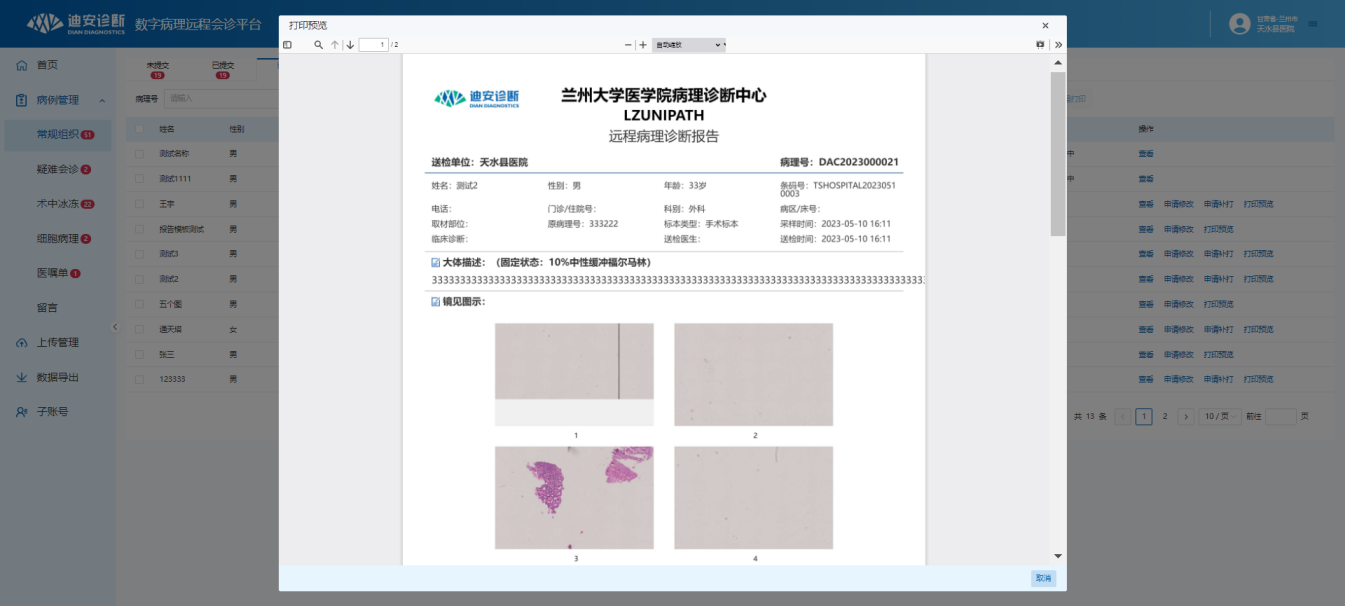
Task: Click 术中冰冻 in the sidebar
Action: pyautogui.click(x=58, y=204)
